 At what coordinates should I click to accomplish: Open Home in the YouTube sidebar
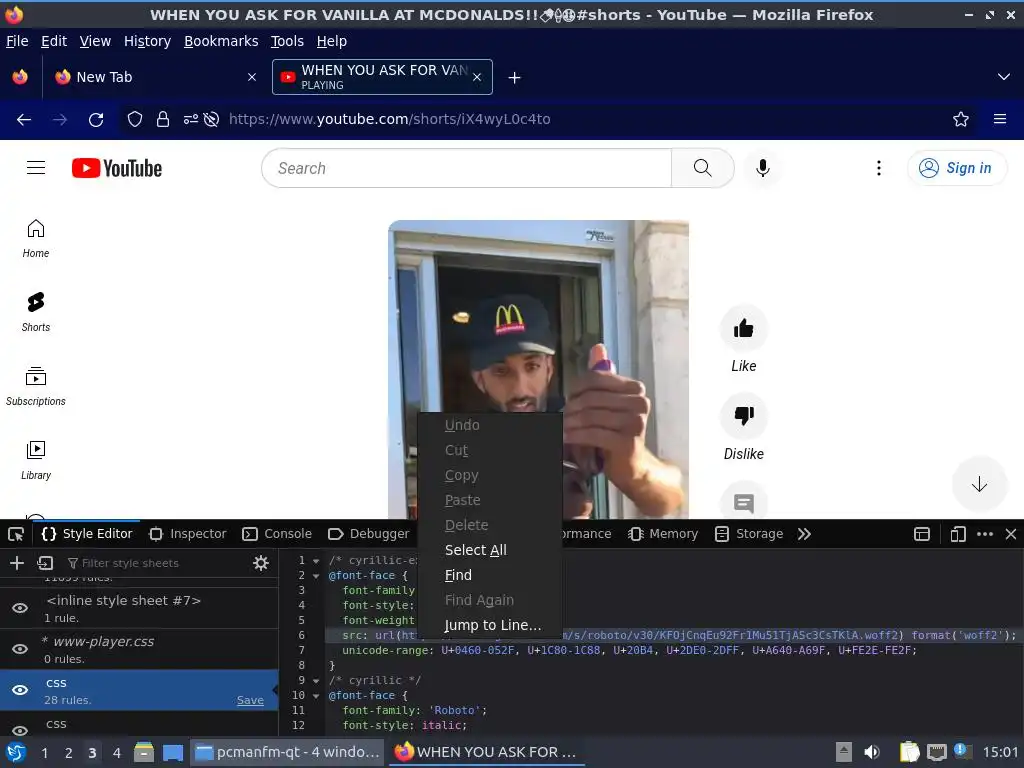coord(36,238)
